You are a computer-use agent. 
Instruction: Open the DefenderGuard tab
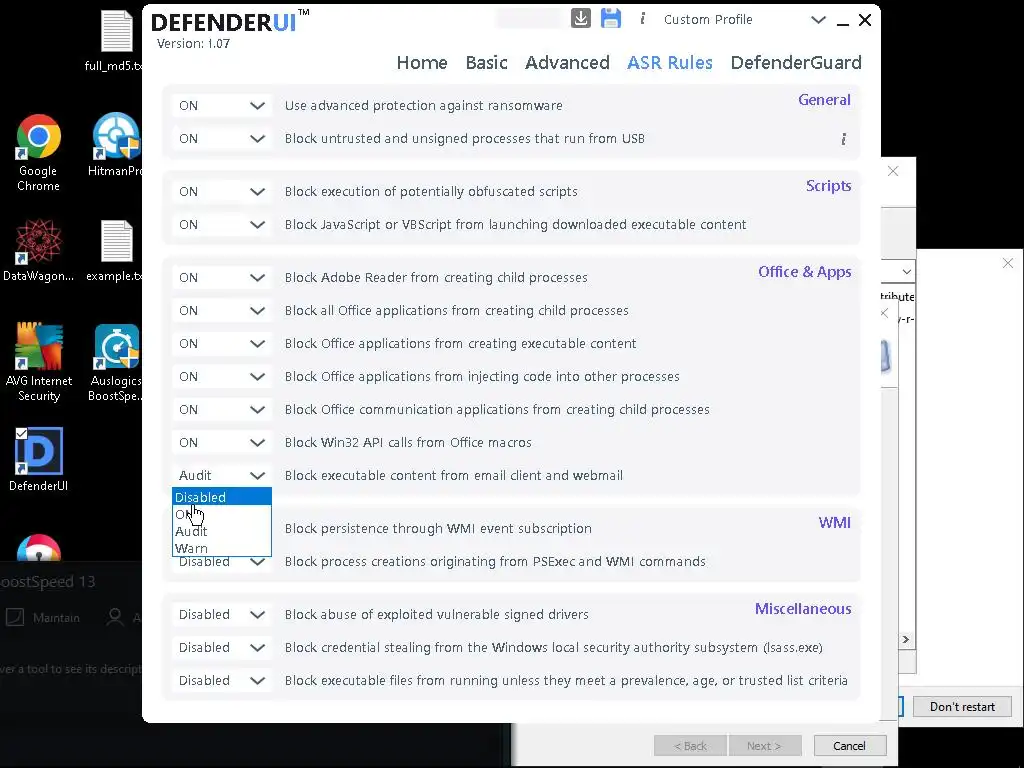pos(796,63)
